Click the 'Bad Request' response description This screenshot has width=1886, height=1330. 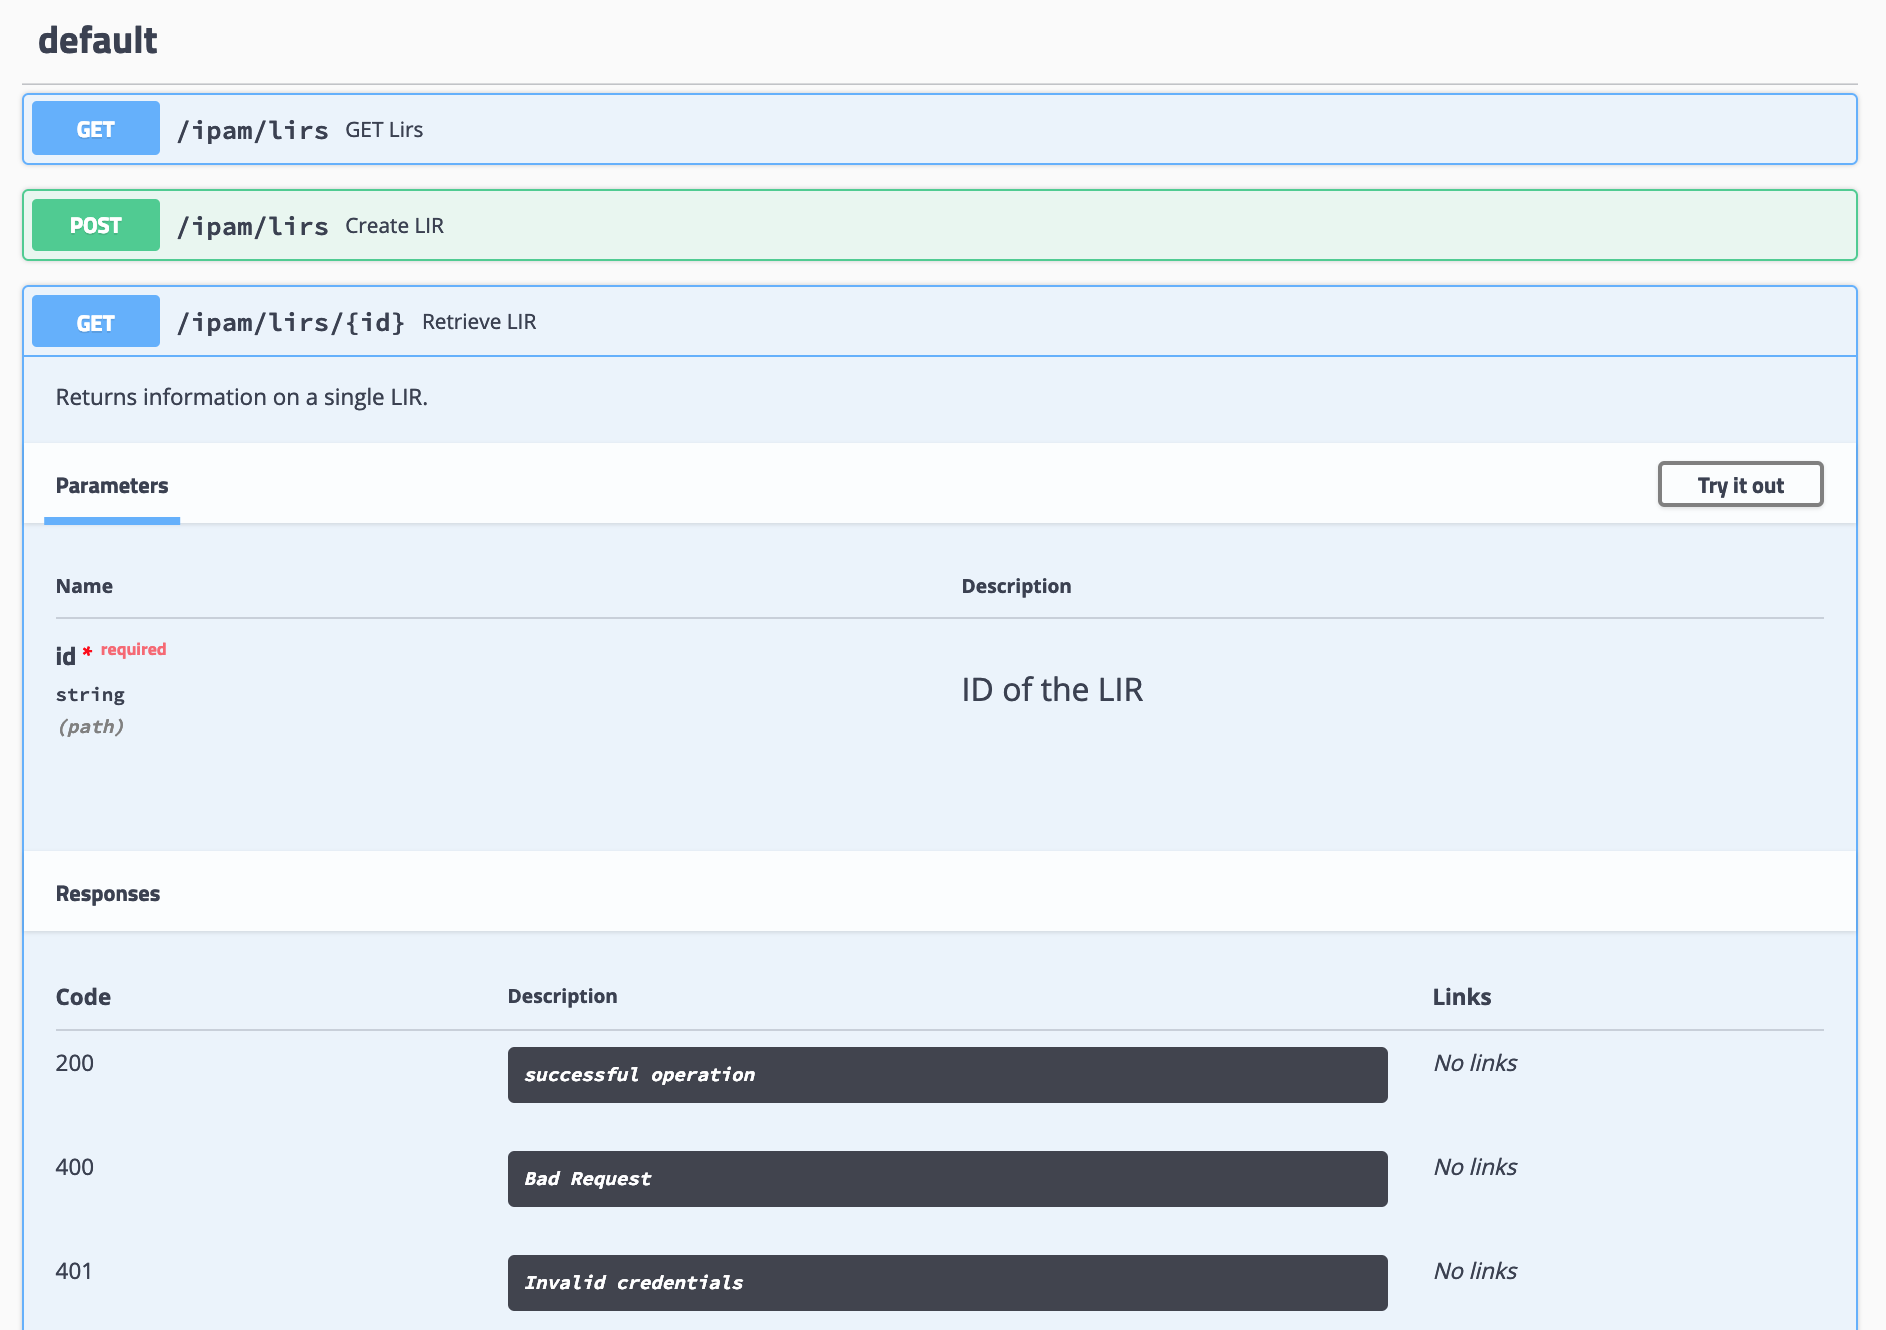(x=588, y=1179)
